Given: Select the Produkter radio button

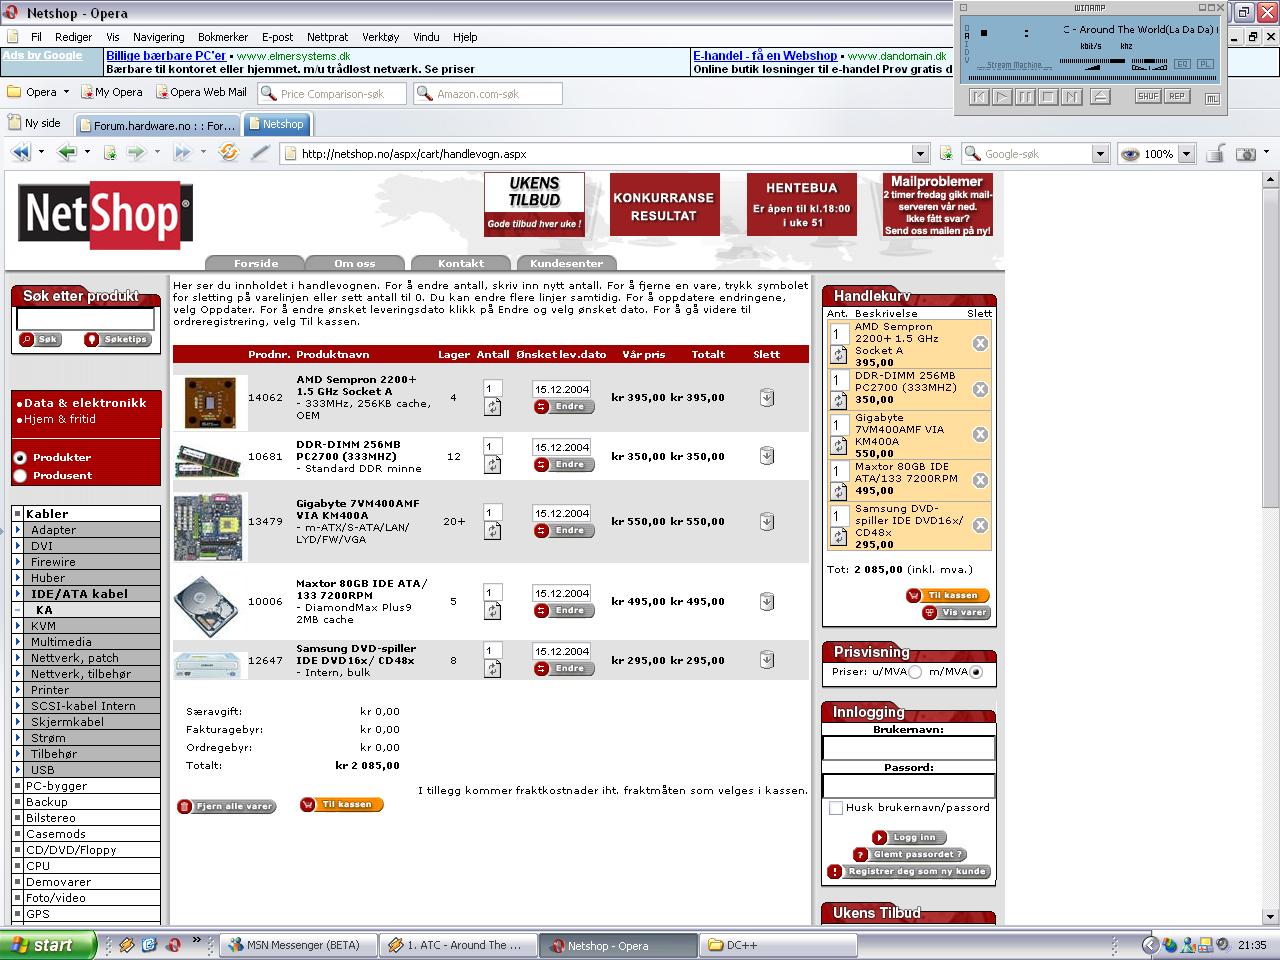Looking at the screenshot, I should pyautogui.click(x=20, y=457).
